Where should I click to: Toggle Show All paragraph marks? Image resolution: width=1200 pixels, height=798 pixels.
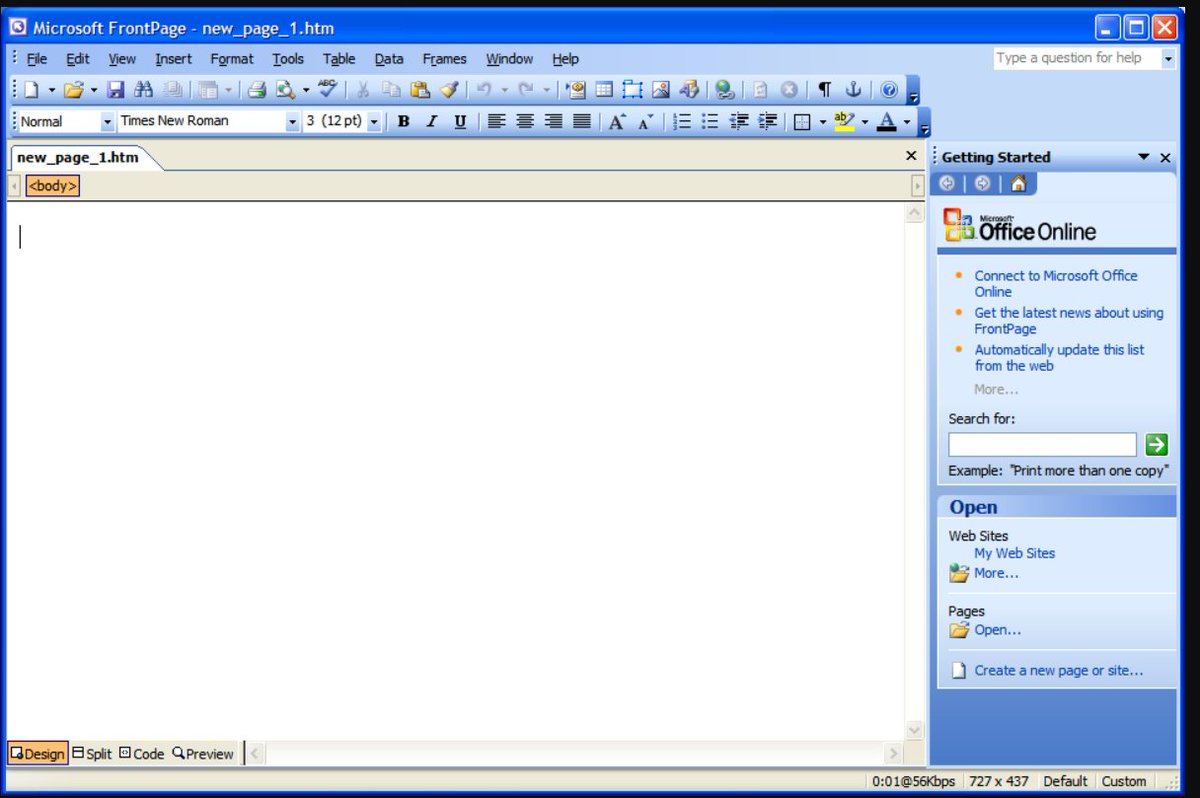[x=824, y=90]
